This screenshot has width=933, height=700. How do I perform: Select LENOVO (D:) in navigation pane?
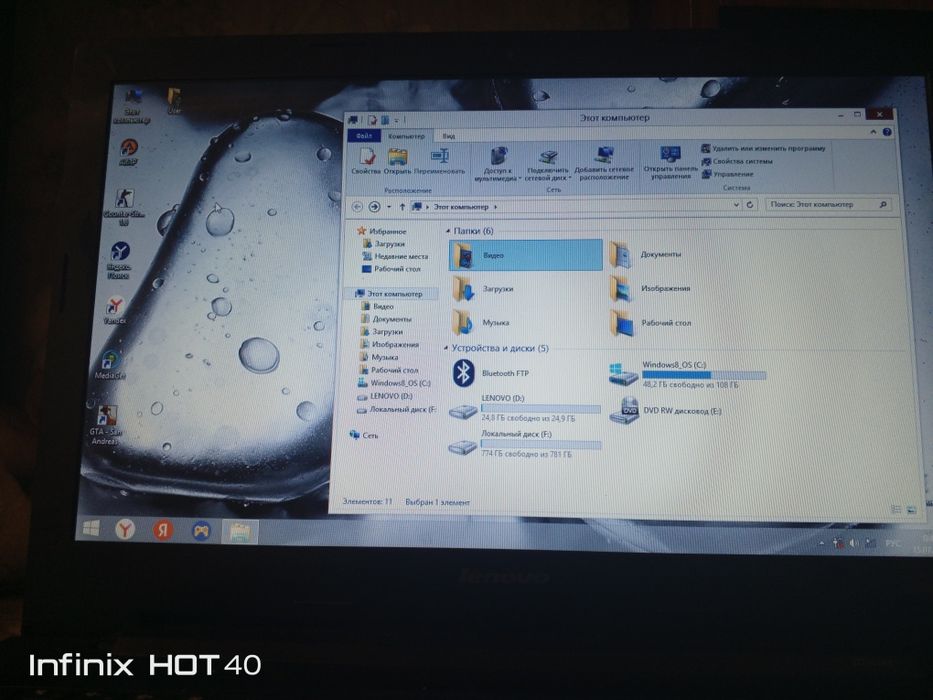click(384, 396)
